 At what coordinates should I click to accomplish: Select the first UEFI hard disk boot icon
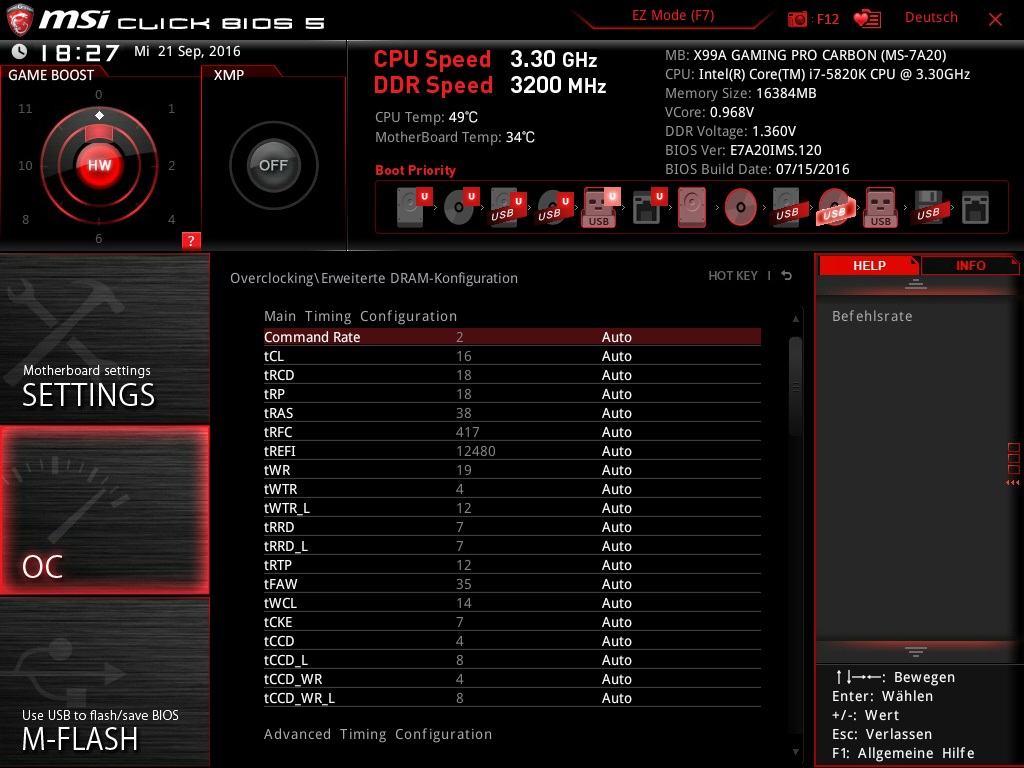tap(414, 207)
